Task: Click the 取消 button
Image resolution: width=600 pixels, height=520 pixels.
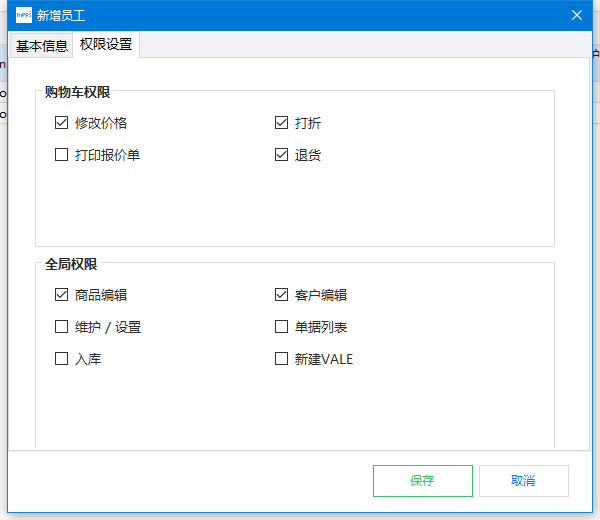Action: pos(523,481)
